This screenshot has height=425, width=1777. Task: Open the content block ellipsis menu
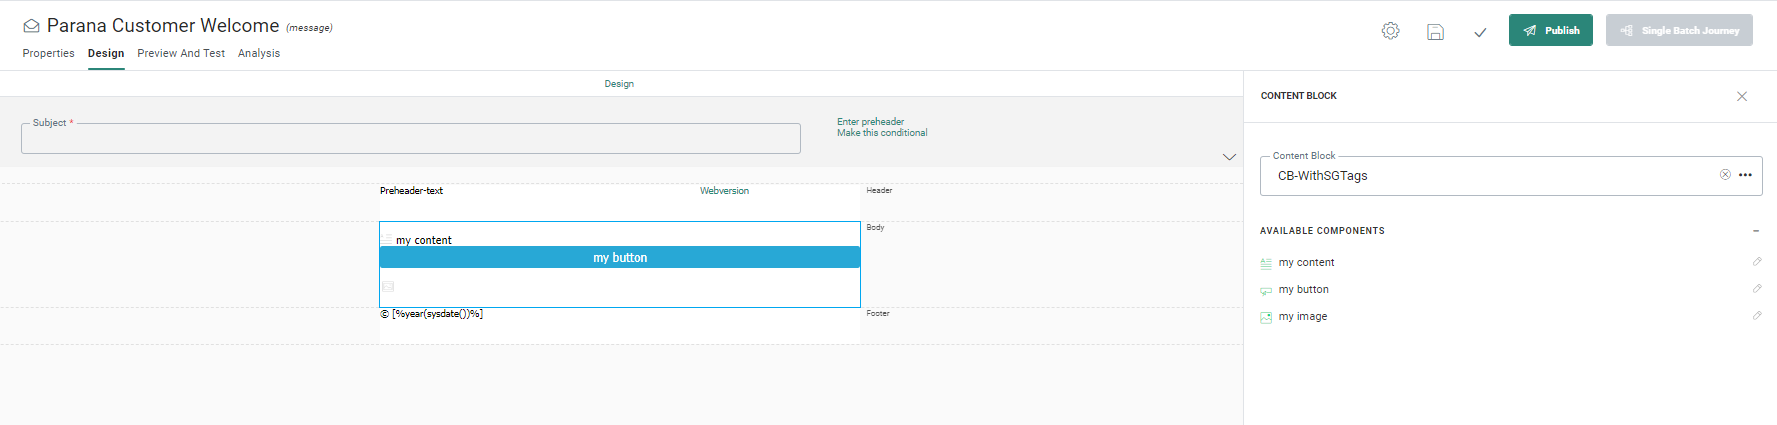tap(1745, 175)
